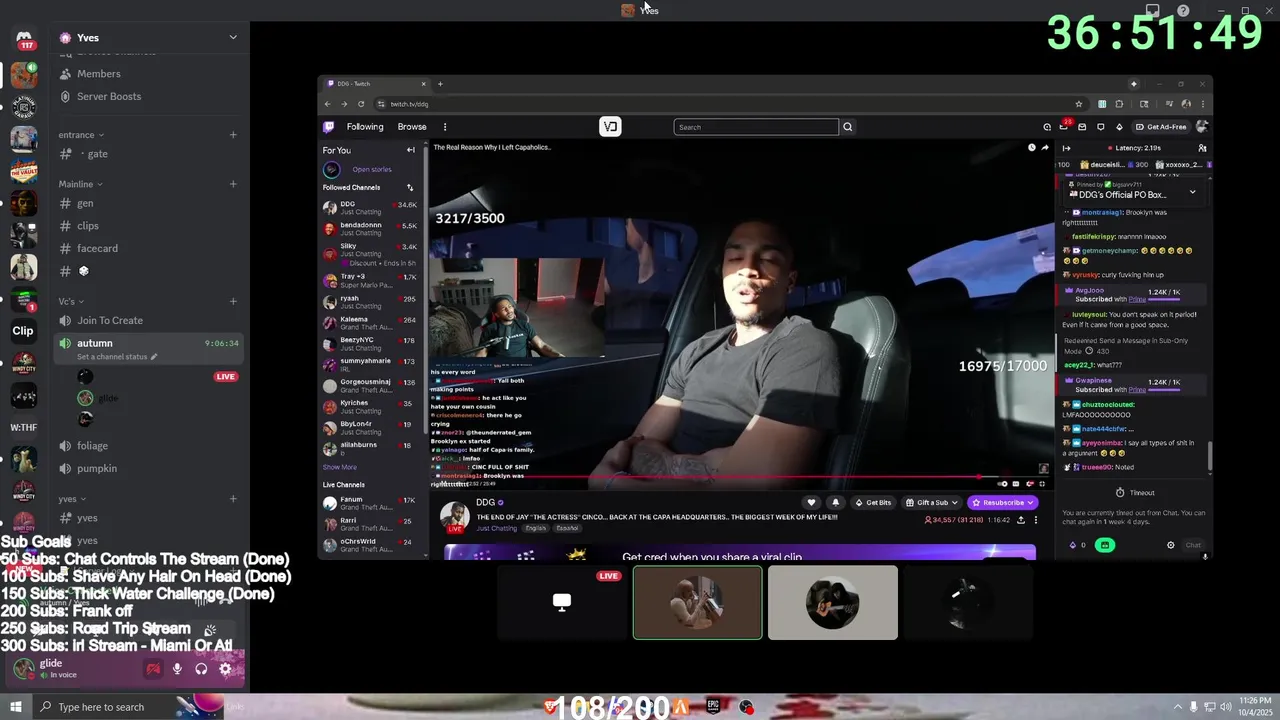This screenshot has width=1280, height=720.
Task: Collapse the For You sidebar arrow
Action: [410, 150]
